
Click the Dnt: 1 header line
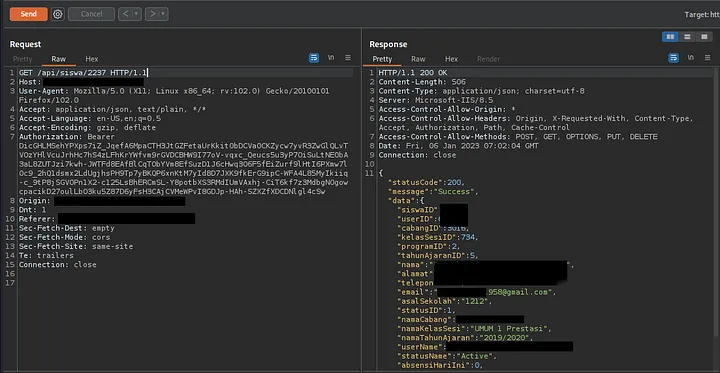pyautogui.click(x=33, y=210)
